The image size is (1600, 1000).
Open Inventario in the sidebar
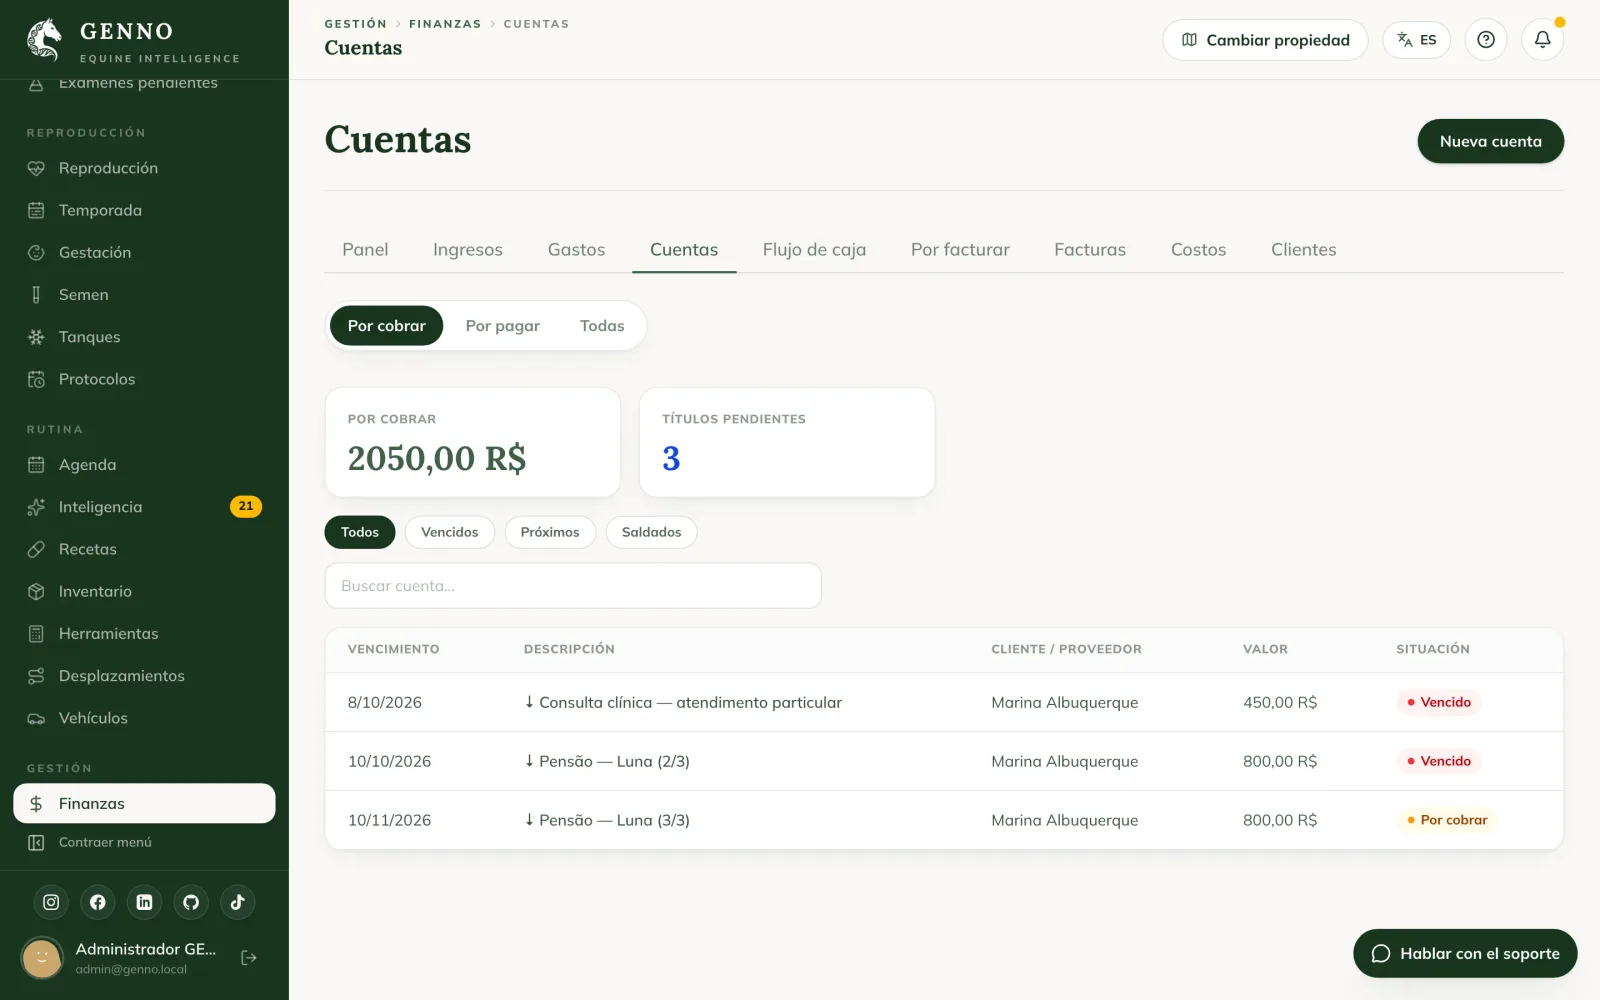tap(144, 591)
